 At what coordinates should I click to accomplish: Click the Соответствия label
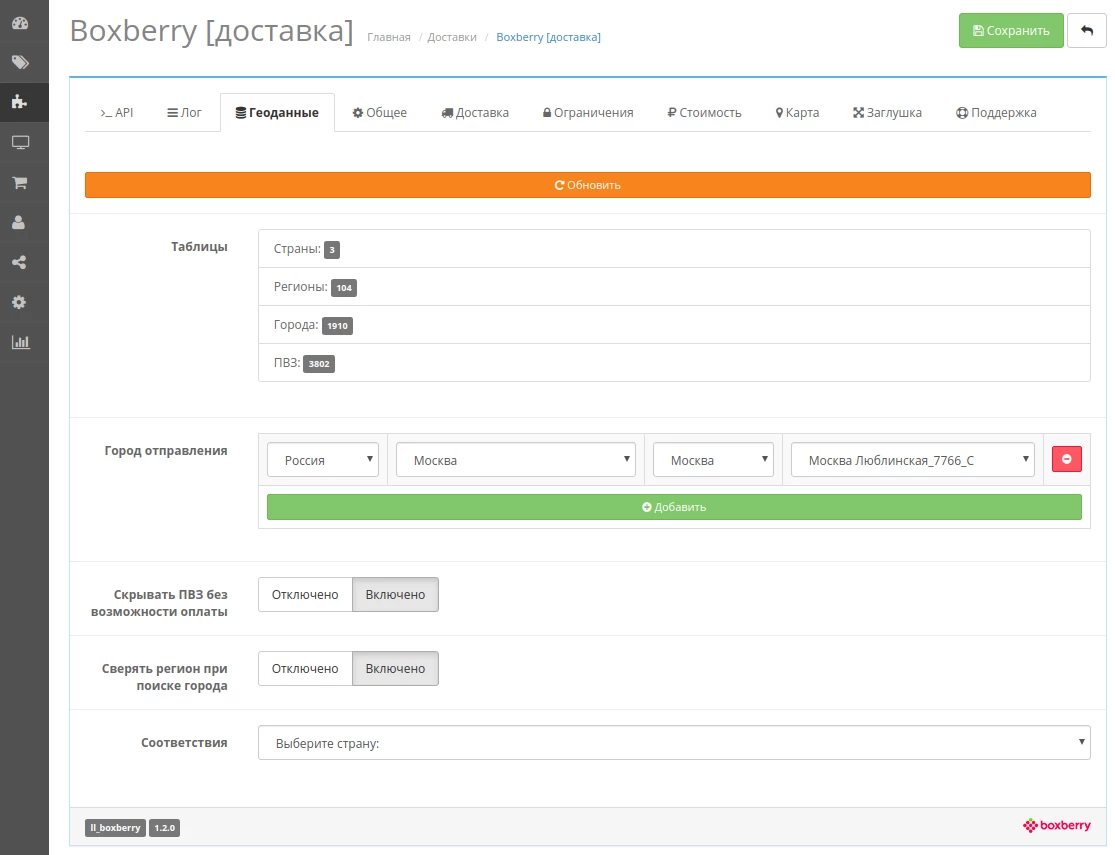coord(184,743)
